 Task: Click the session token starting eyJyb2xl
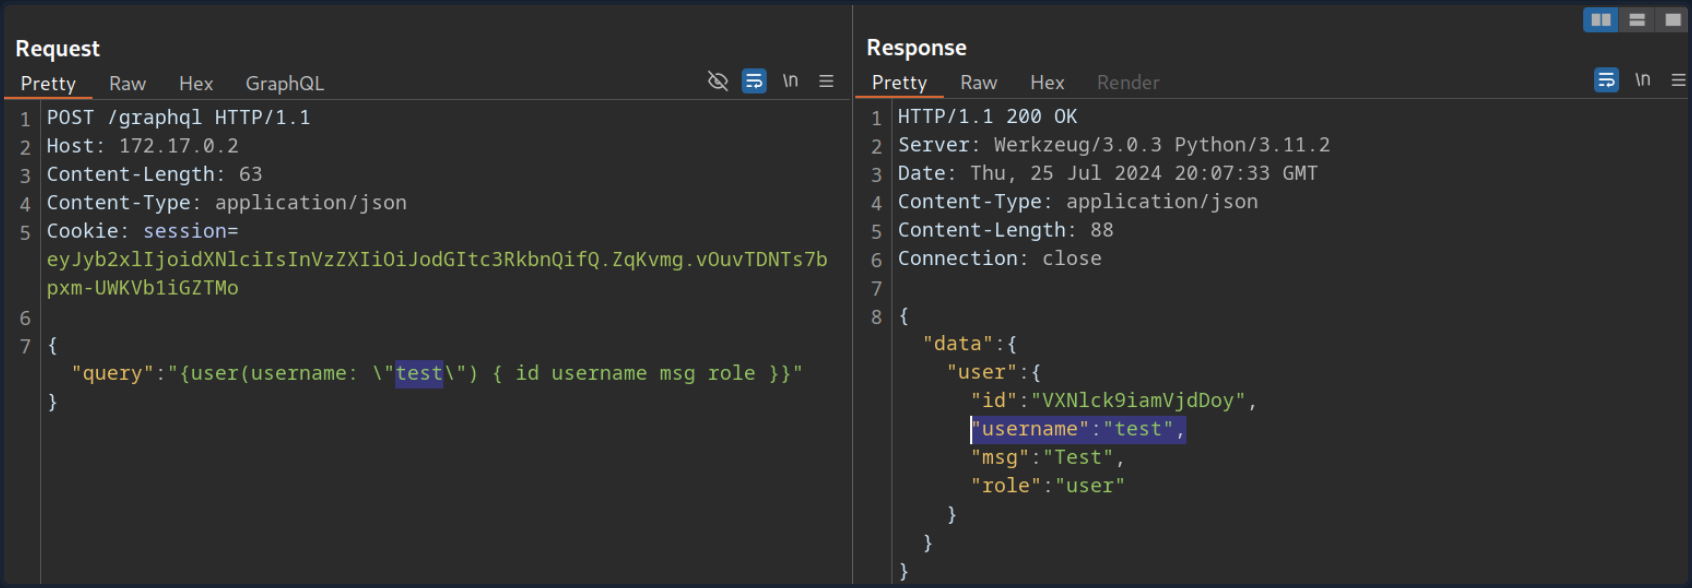click(437, 274)
